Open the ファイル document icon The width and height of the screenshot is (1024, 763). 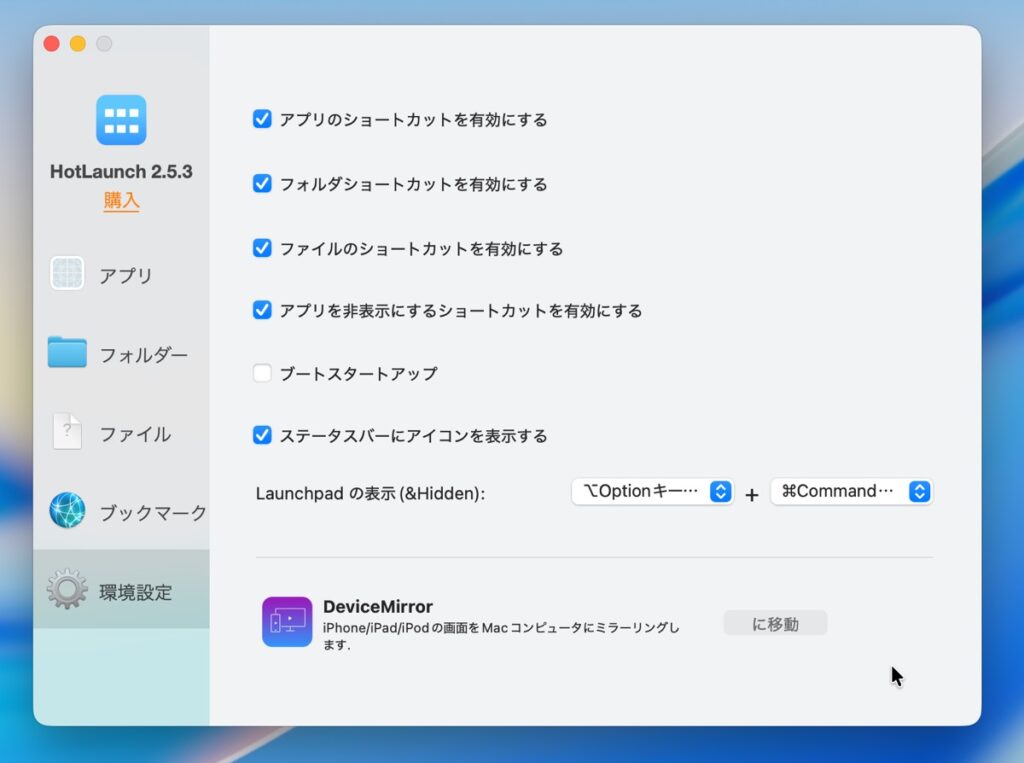coord(67,433)
